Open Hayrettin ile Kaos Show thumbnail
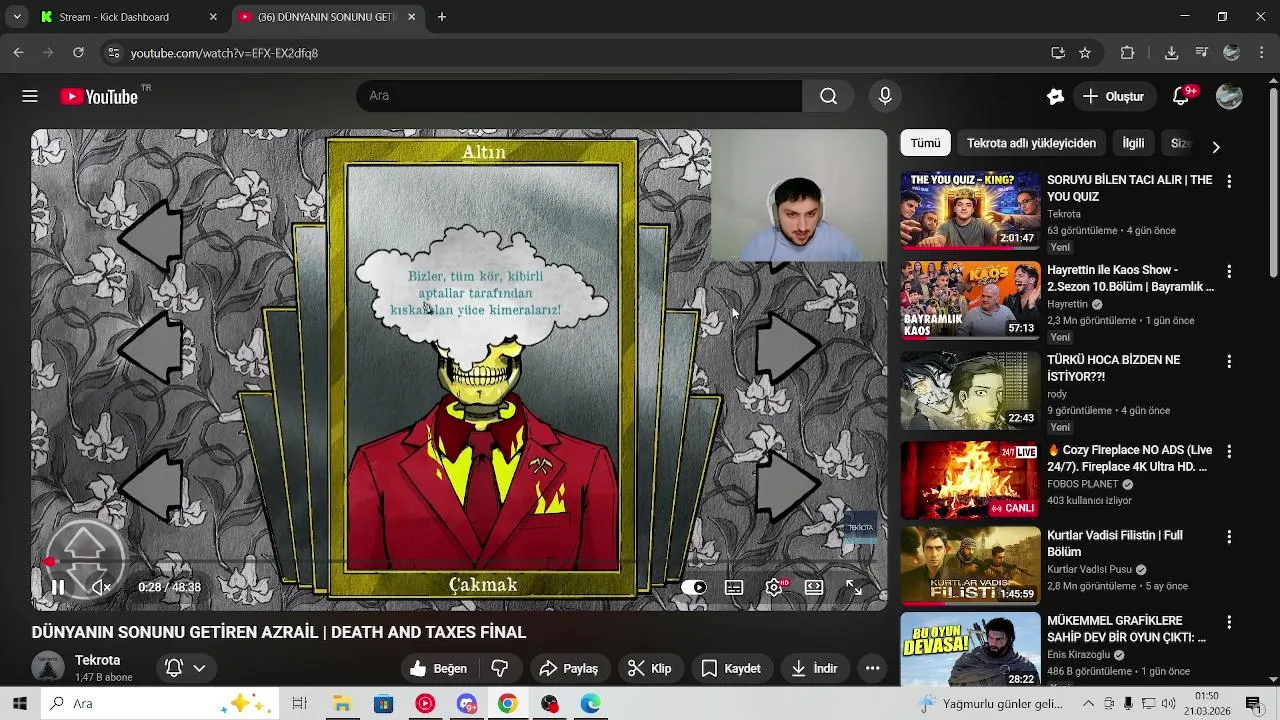This screenshot has width=1280, height=720. tap(970, 300)
